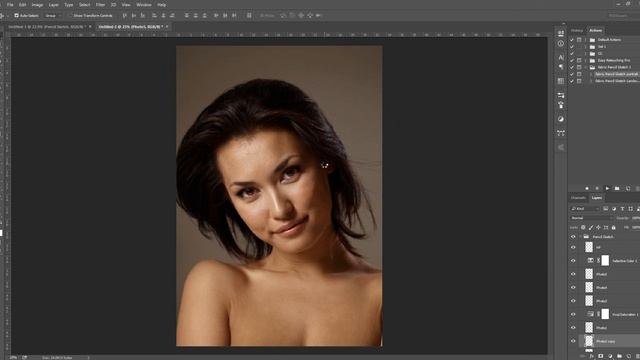Open the Adjustments sliders panel icon
Viewport: 640px width, 360px height.
(561, 95)
